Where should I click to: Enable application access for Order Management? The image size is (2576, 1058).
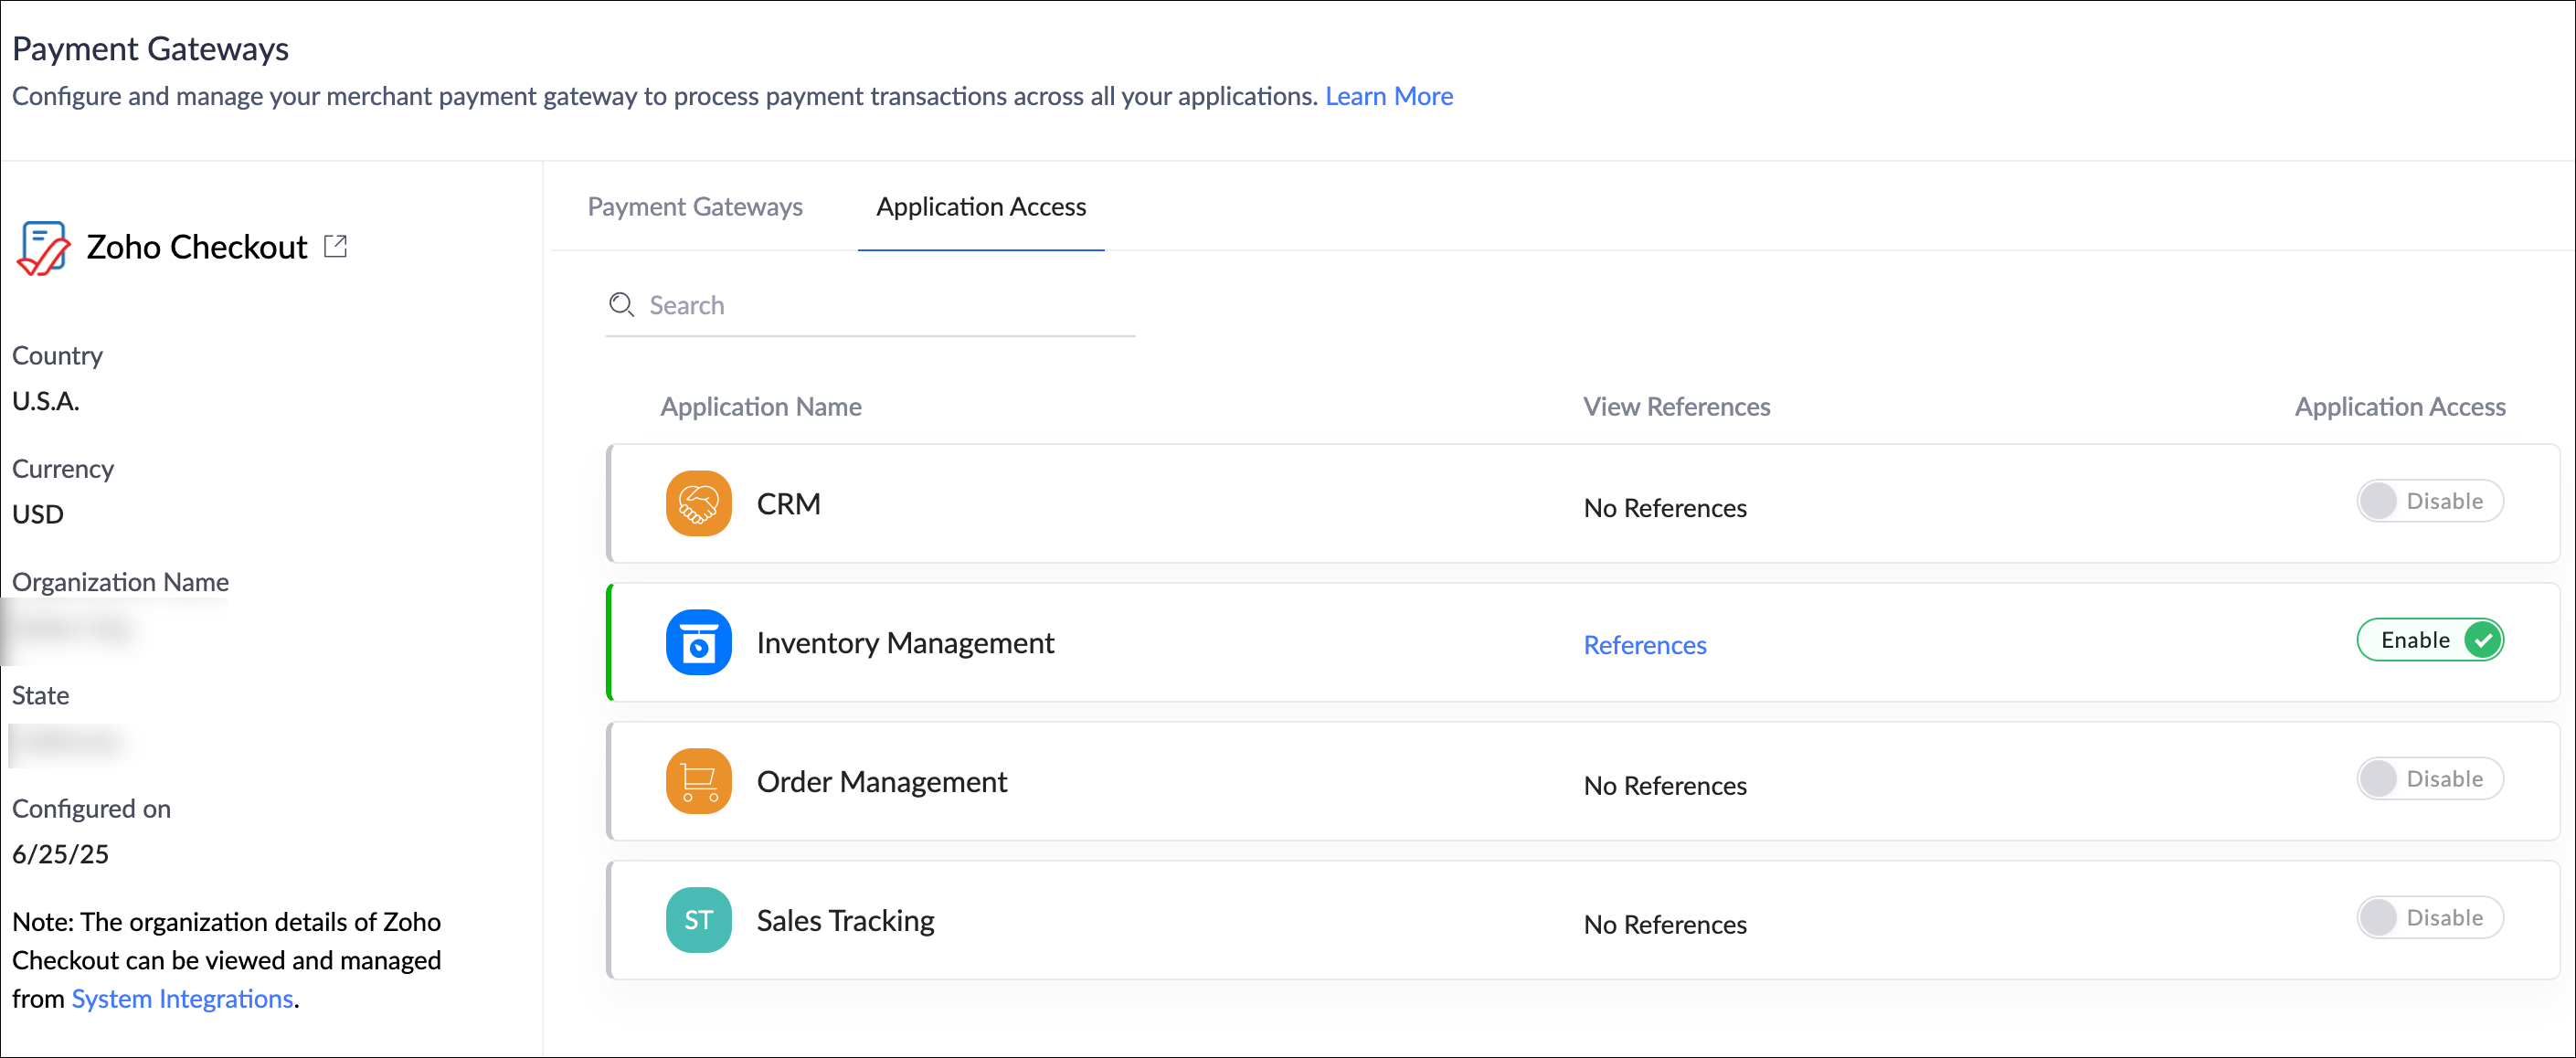point(2429,779)
